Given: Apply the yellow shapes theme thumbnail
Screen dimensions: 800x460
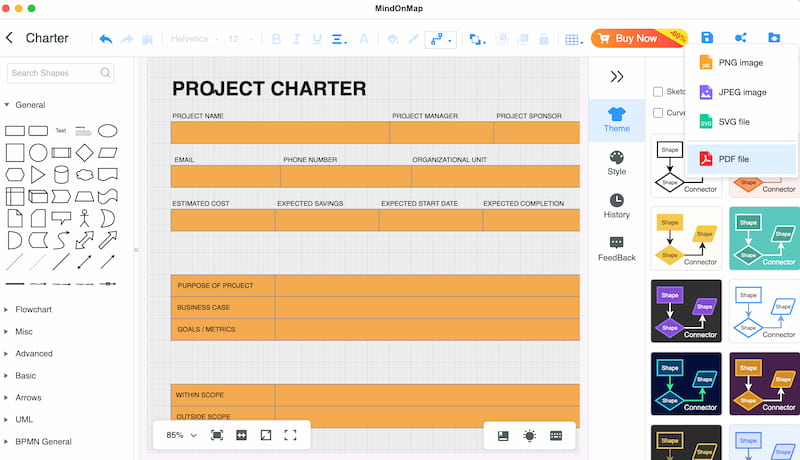Looking at the screenshot, I should (686, 238).
